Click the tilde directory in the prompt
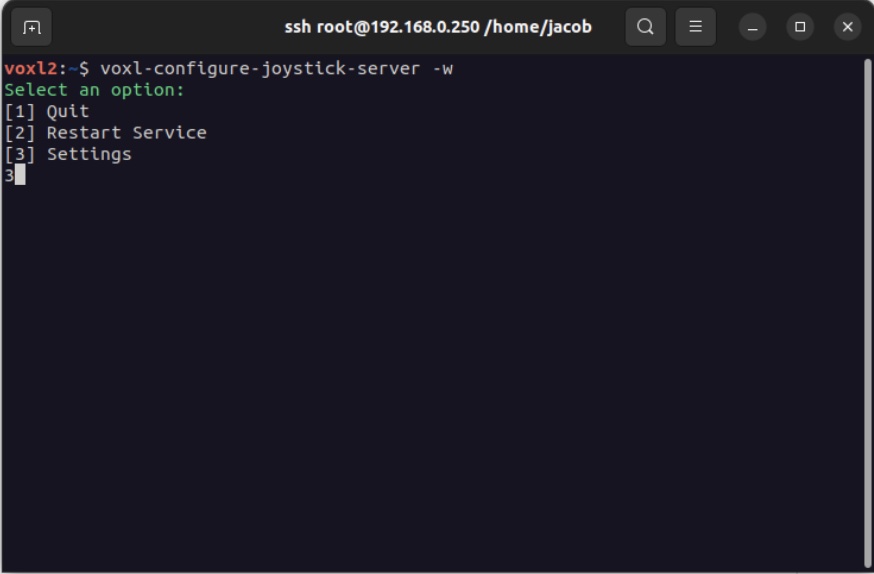 pyautogui.click(x=73, y=69)
